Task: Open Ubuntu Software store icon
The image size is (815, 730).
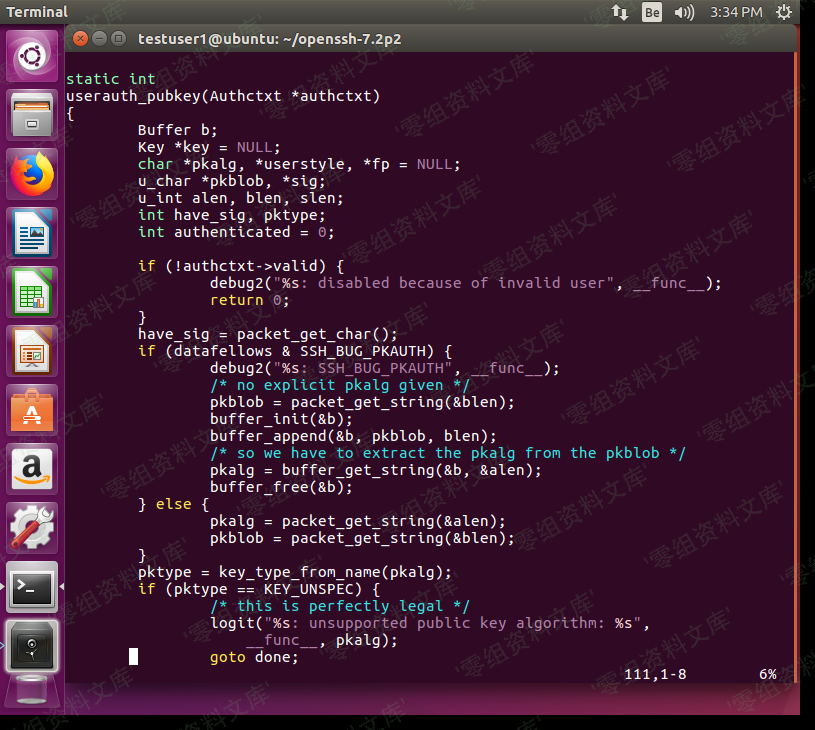Action: click(33, 410)
